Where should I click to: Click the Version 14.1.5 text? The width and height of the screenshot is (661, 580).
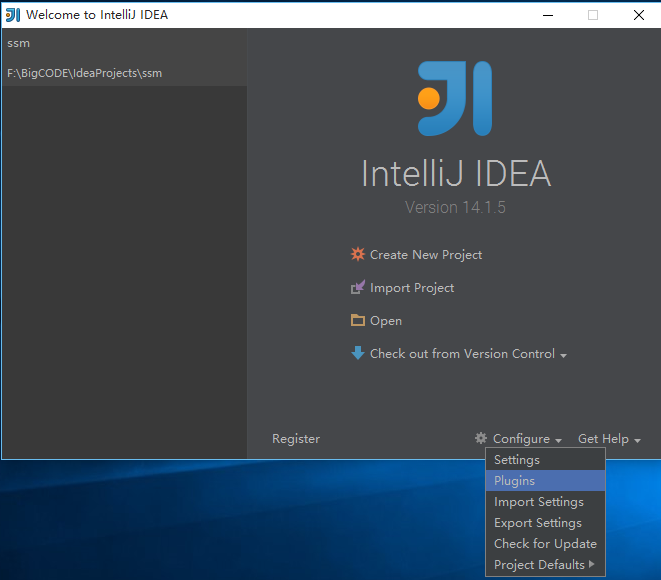455,207
